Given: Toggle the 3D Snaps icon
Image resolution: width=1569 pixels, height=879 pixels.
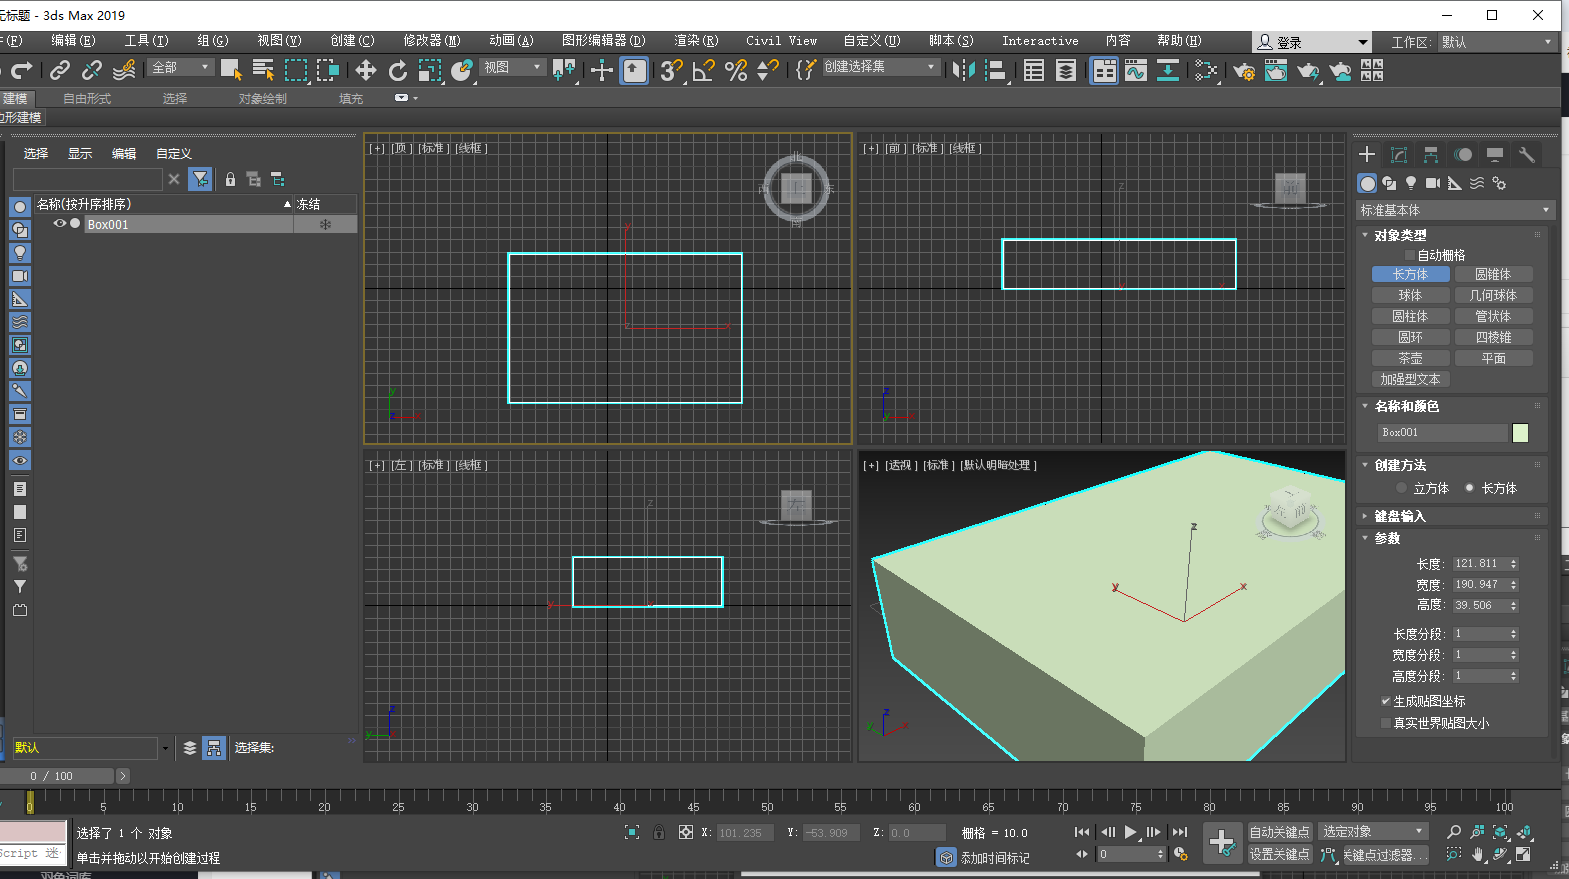Looking at the screenshot, I should pyautogui.click(x=672, y=69).
